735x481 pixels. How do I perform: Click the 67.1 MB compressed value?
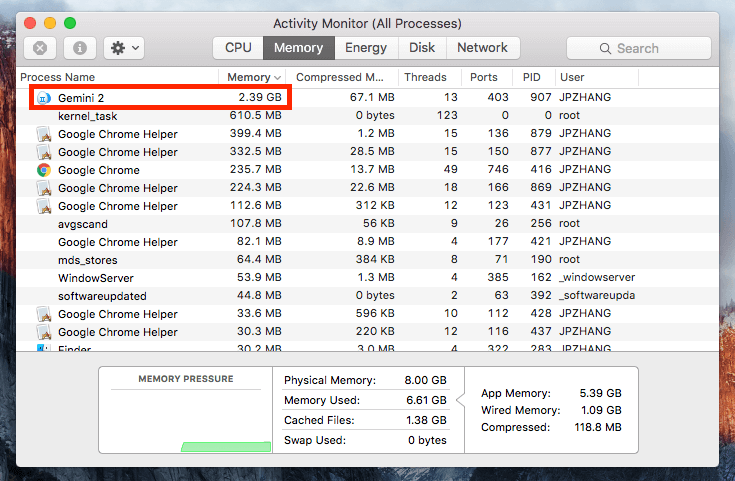click(372, 97)
